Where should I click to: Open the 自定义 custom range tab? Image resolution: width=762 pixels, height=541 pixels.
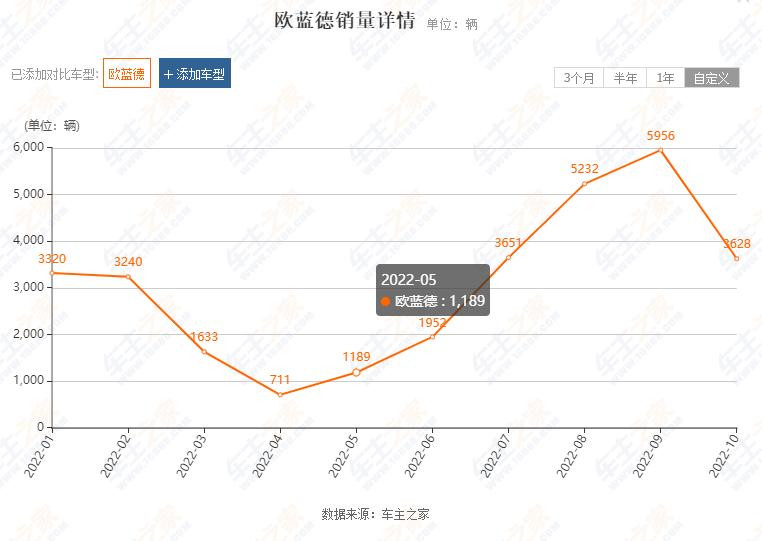point(712,78)
